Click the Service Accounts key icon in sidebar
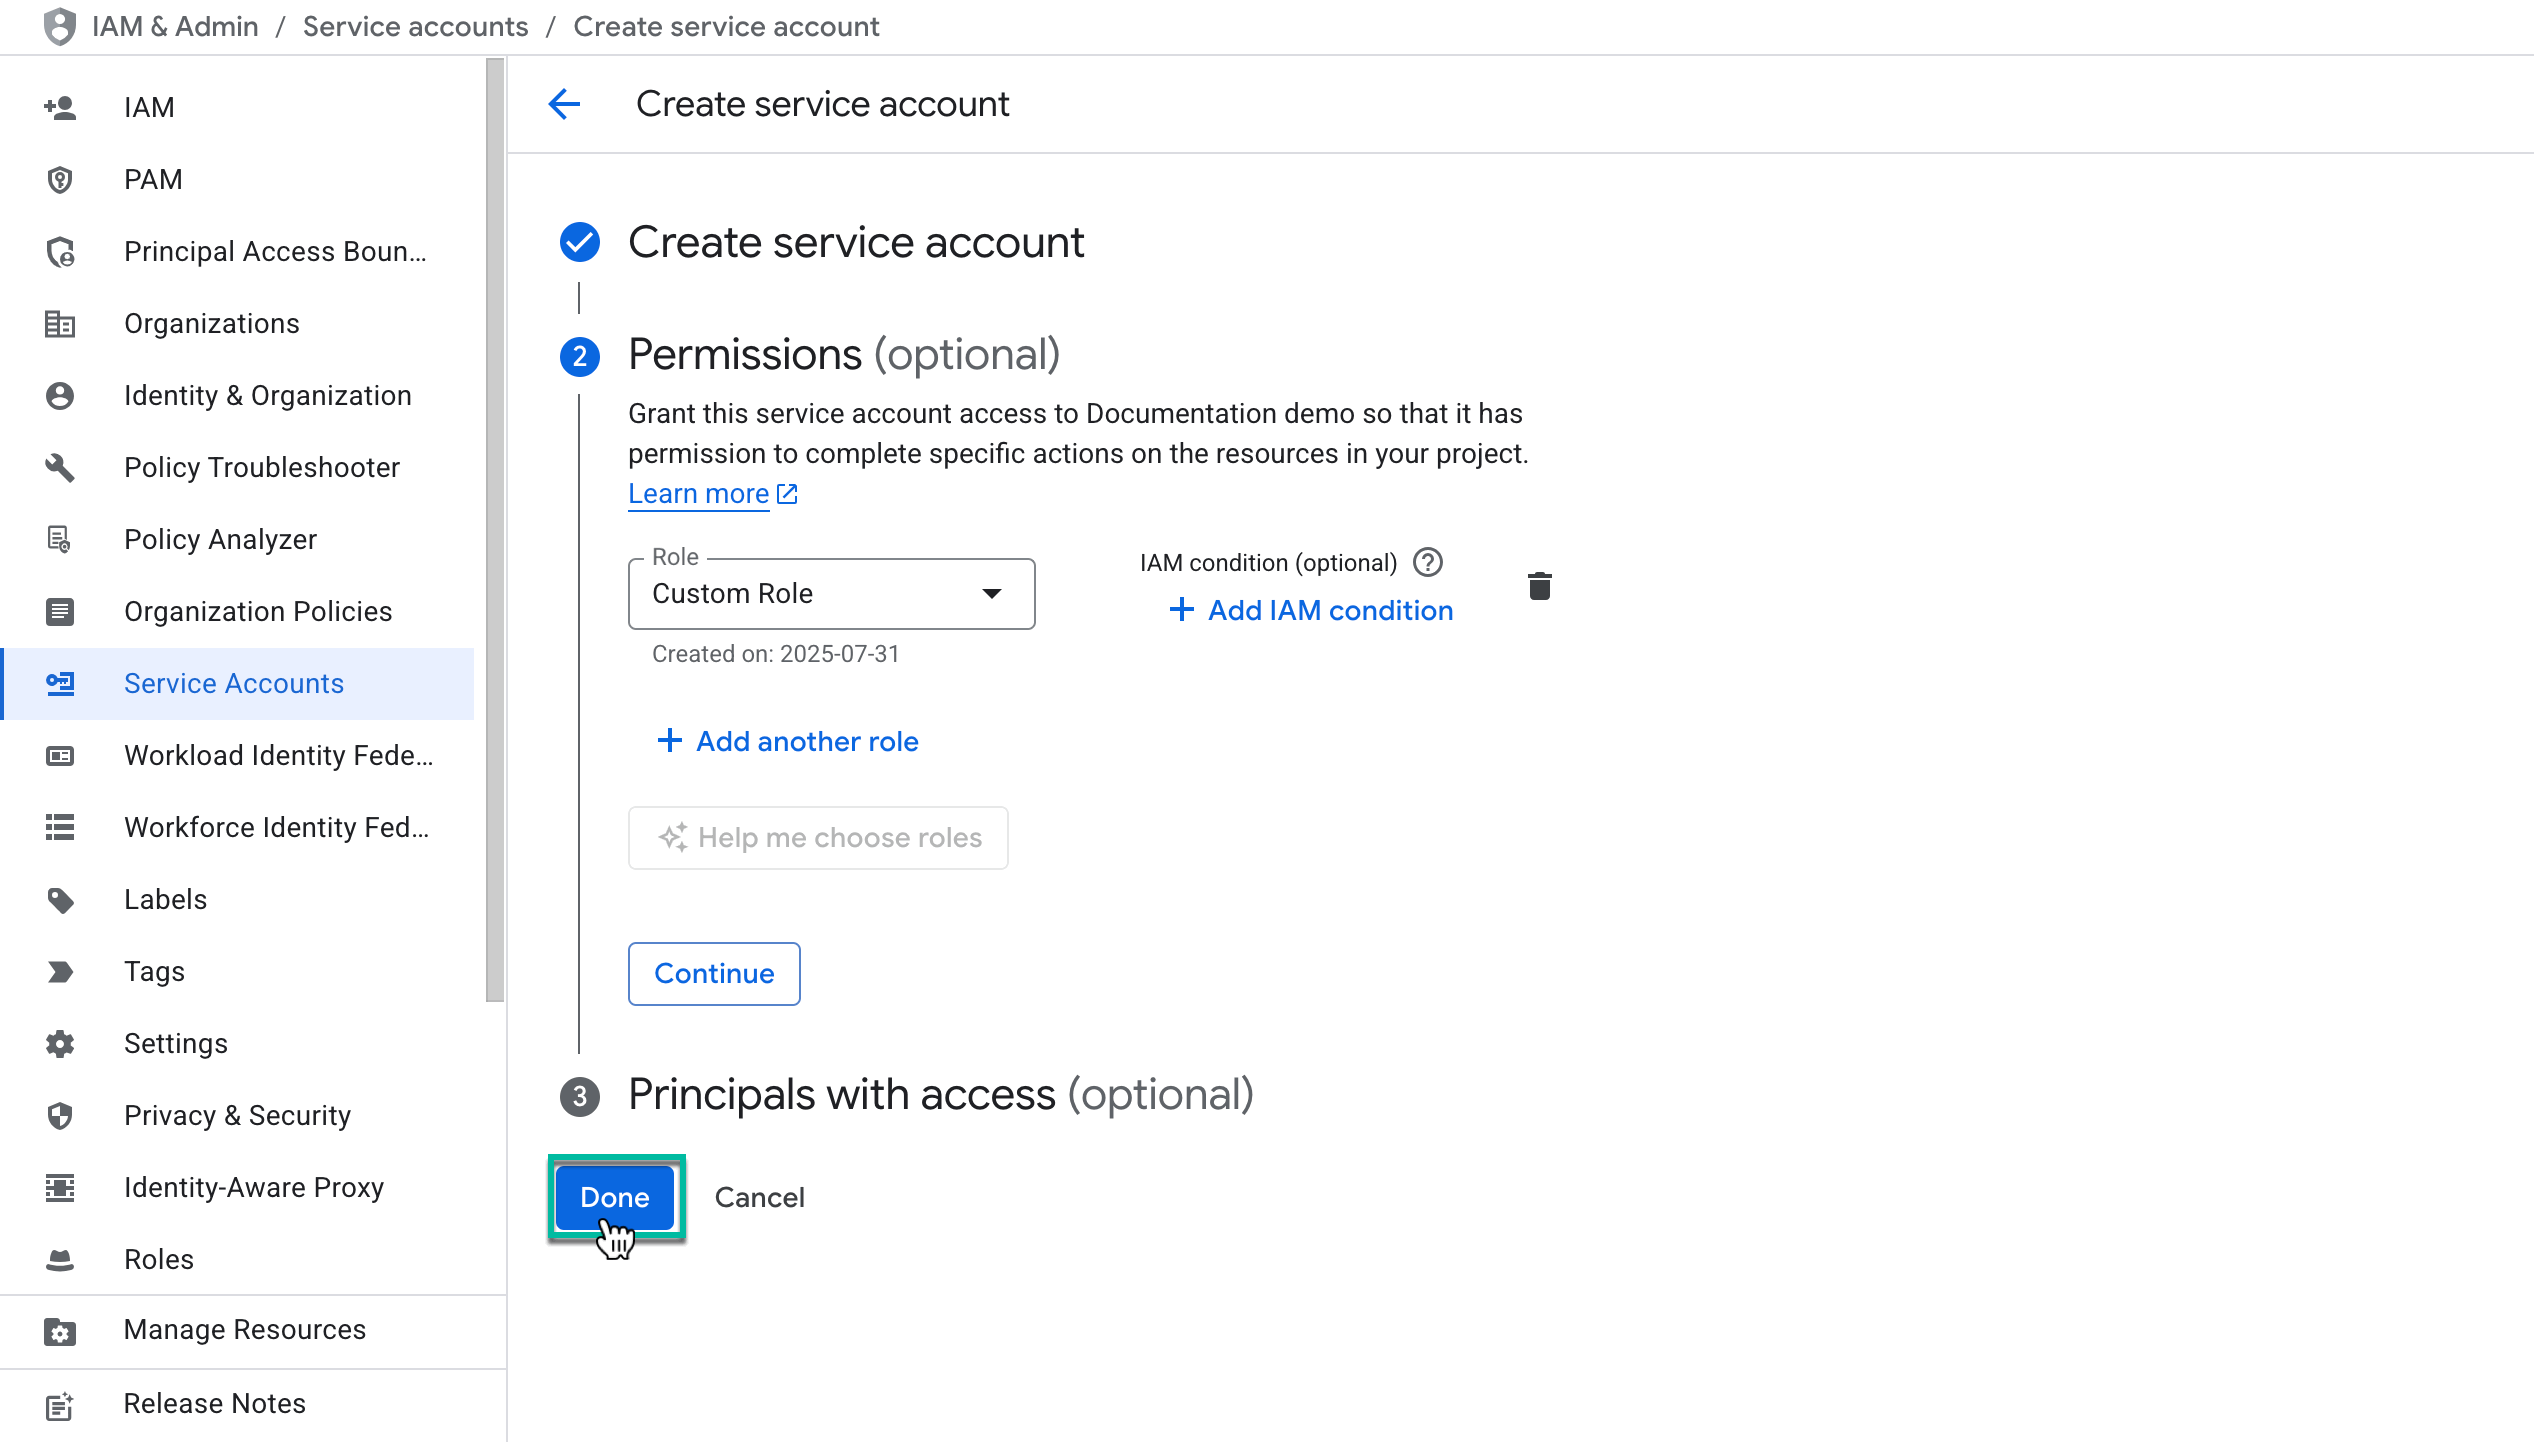Viewport: 2534px width, 1442px height. (x=59, y=684)
